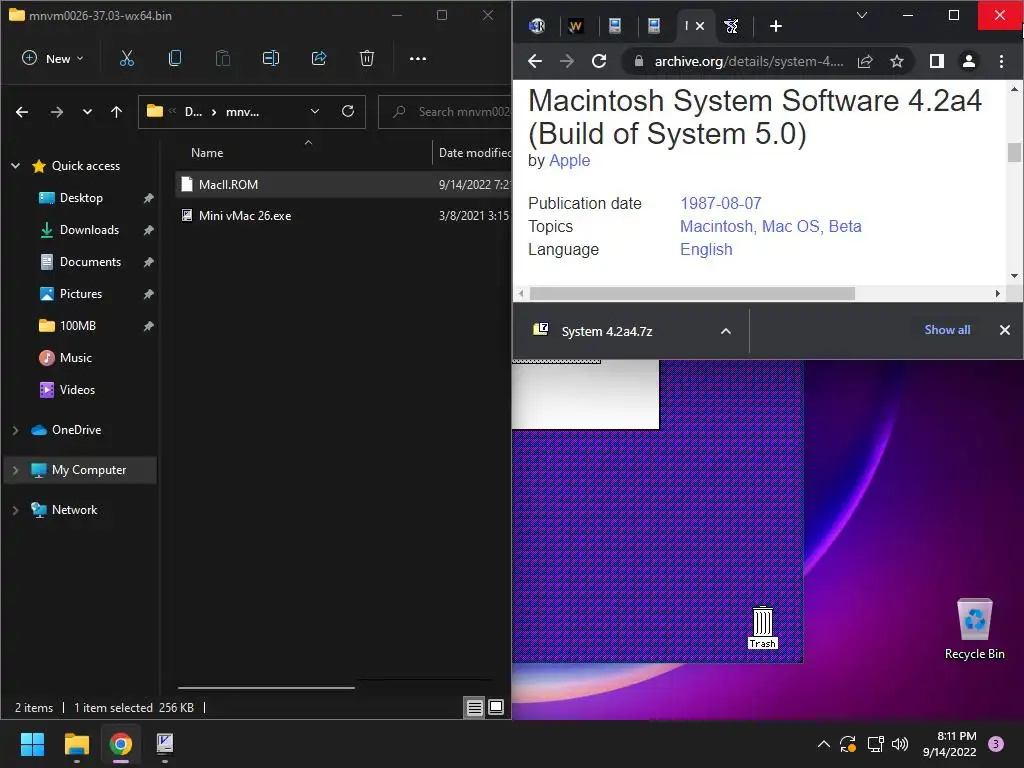Expand the OneDrive tree node
The width and height of the screenshot is (1024, 768).
(x=16, y=430)
